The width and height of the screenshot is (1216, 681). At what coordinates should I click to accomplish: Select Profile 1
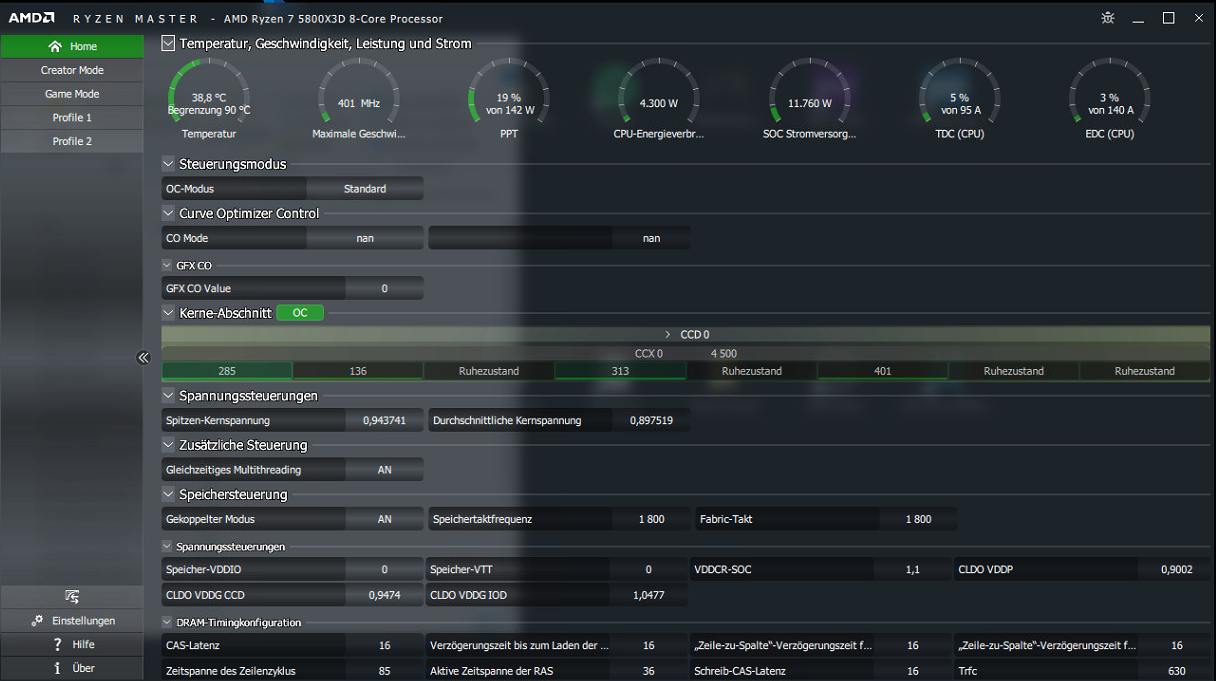pos(72,118)
